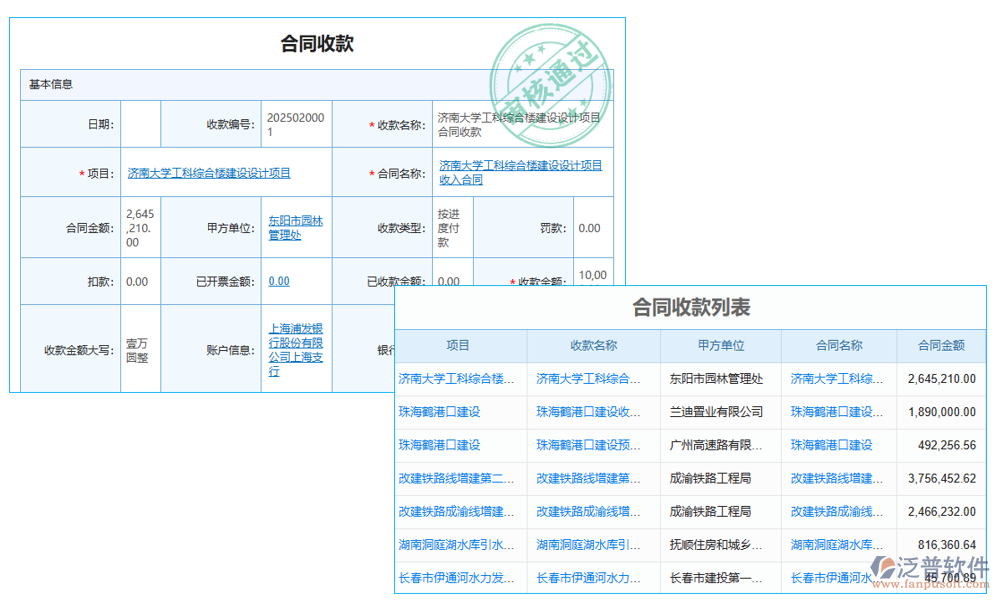Click the 甲方单位 column header
Viewport: 1000px width, 600px height.
[721, 345]
